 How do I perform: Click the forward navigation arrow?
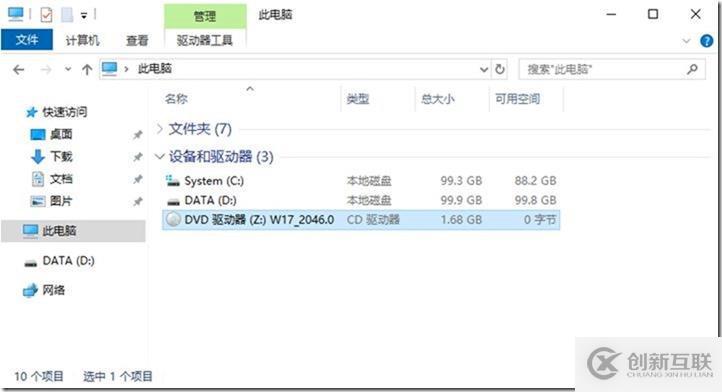(46, 70)
